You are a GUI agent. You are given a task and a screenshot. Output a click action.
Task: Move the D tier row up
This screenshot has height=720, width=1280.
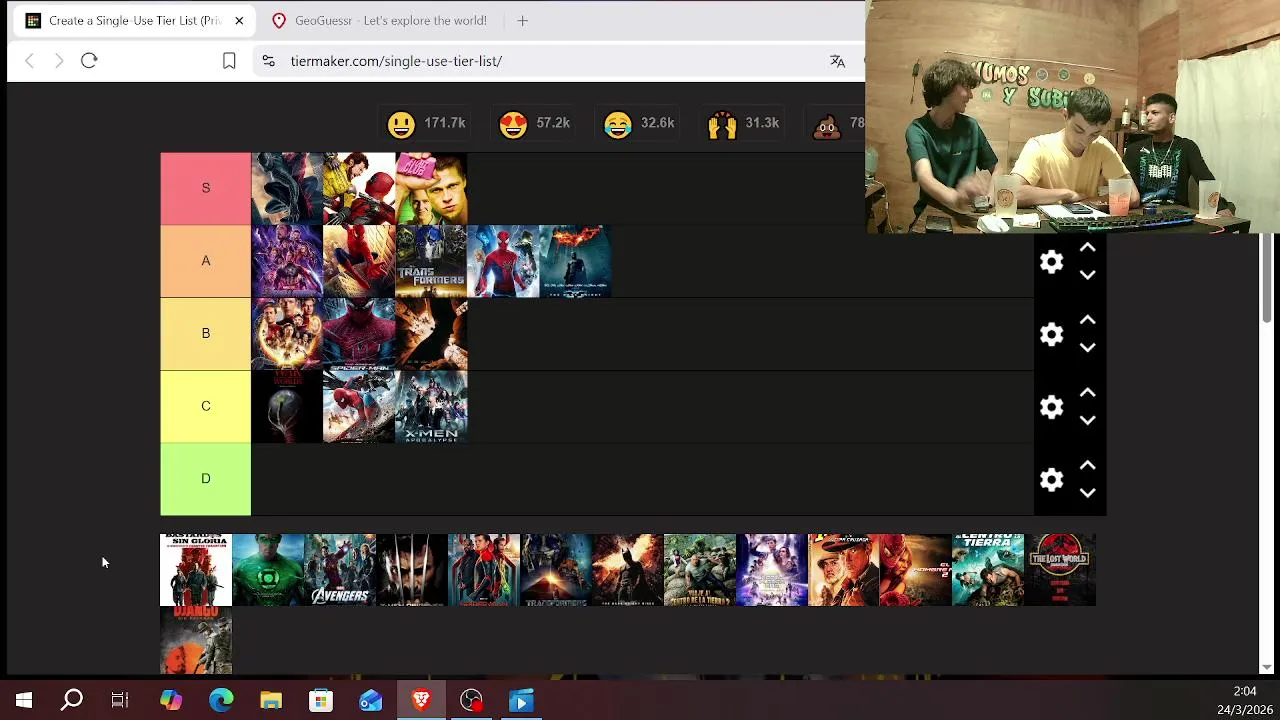pyautogui.click(x=1088, y=466)
